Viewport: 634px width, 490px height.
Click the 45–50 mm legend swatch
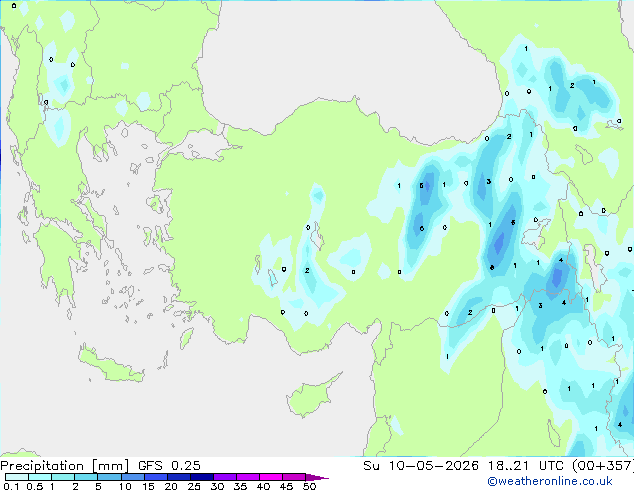tap(294, 477)
